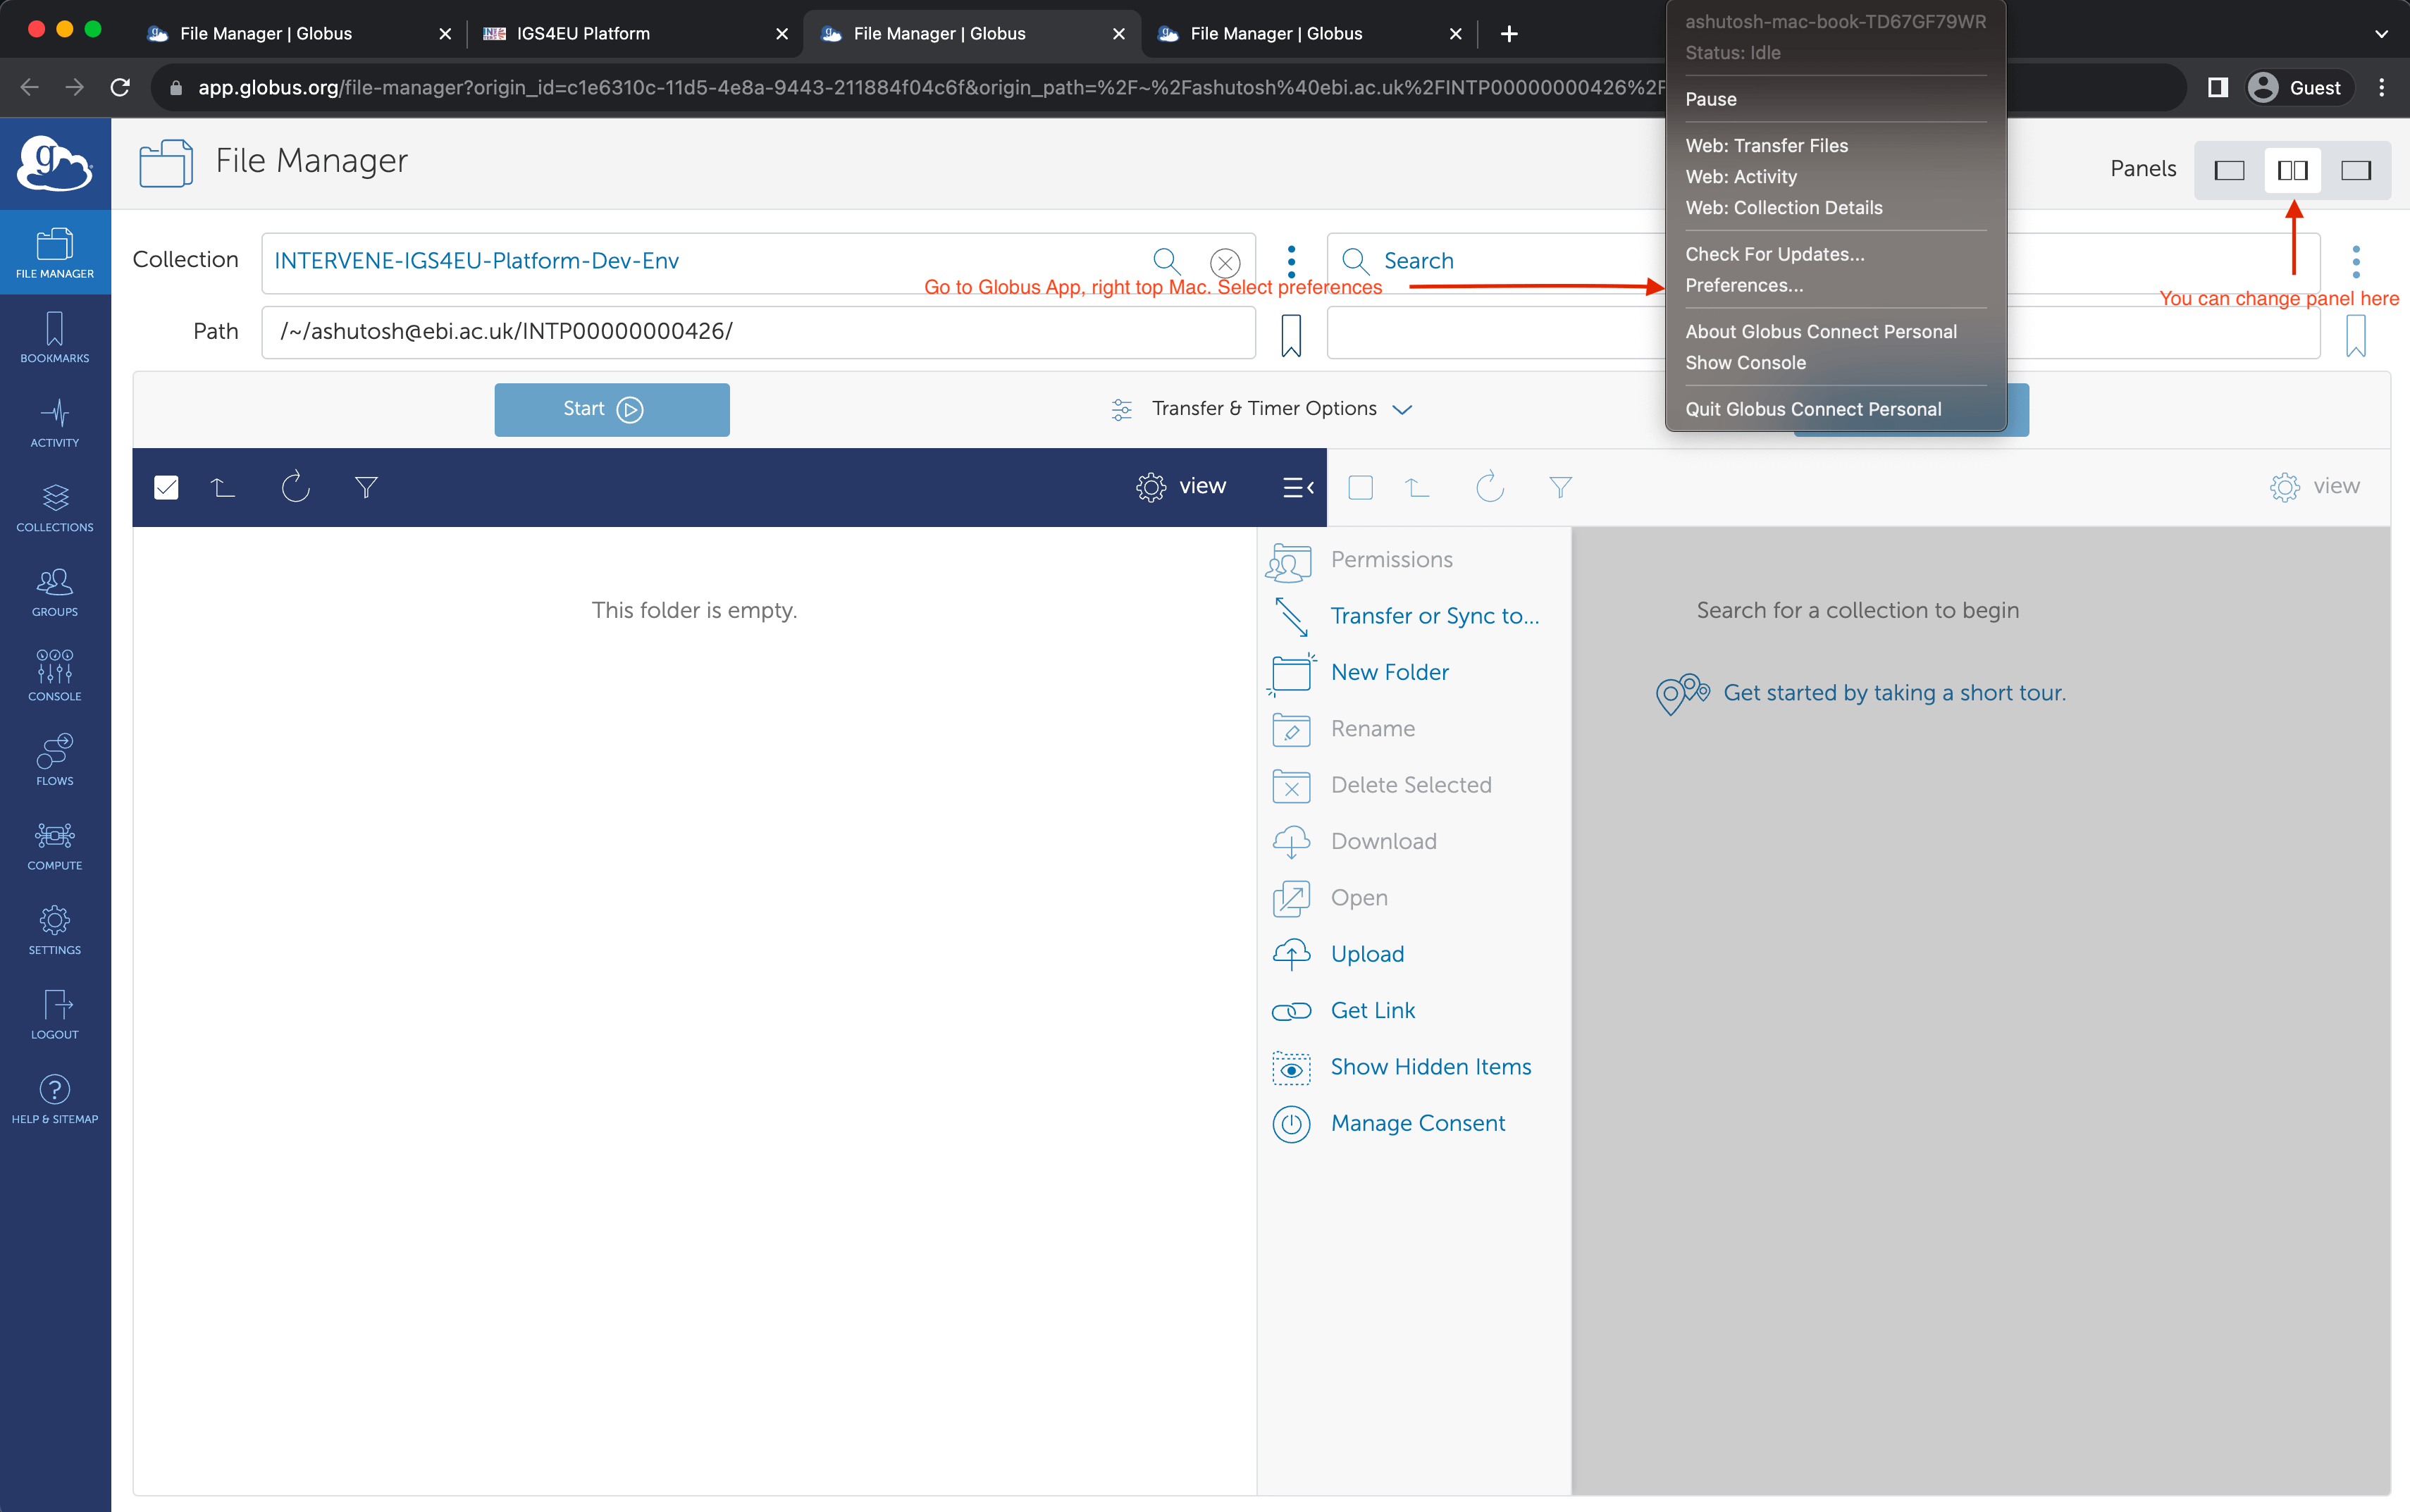Choose Show Console menu entry

(x=1745, y=363)
